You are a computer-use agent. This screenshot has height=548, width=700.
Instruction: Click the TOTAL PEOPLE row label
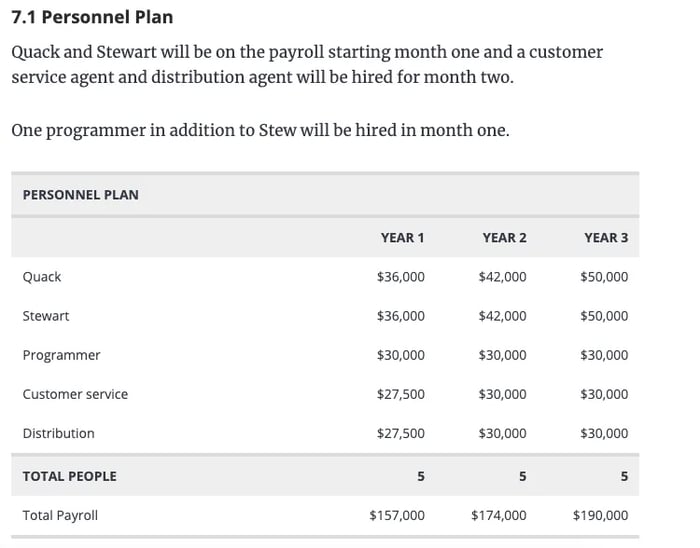click(x=69, y=476)
